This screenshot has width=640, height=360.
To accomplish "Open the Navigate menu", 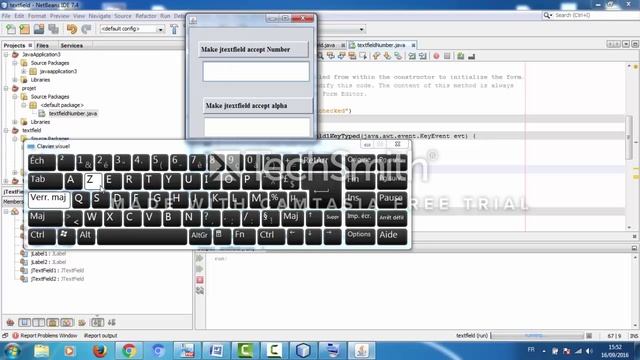I will 100,16.
